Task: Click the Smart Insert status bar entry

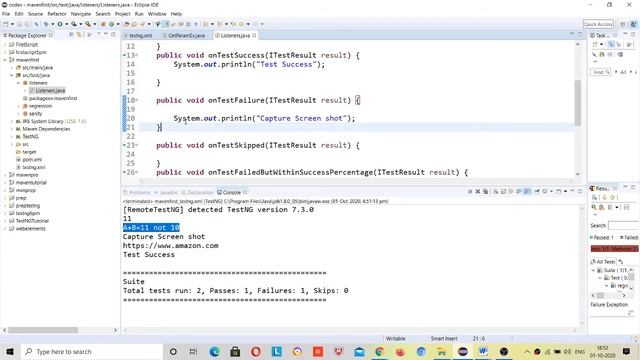Action: 444,338
